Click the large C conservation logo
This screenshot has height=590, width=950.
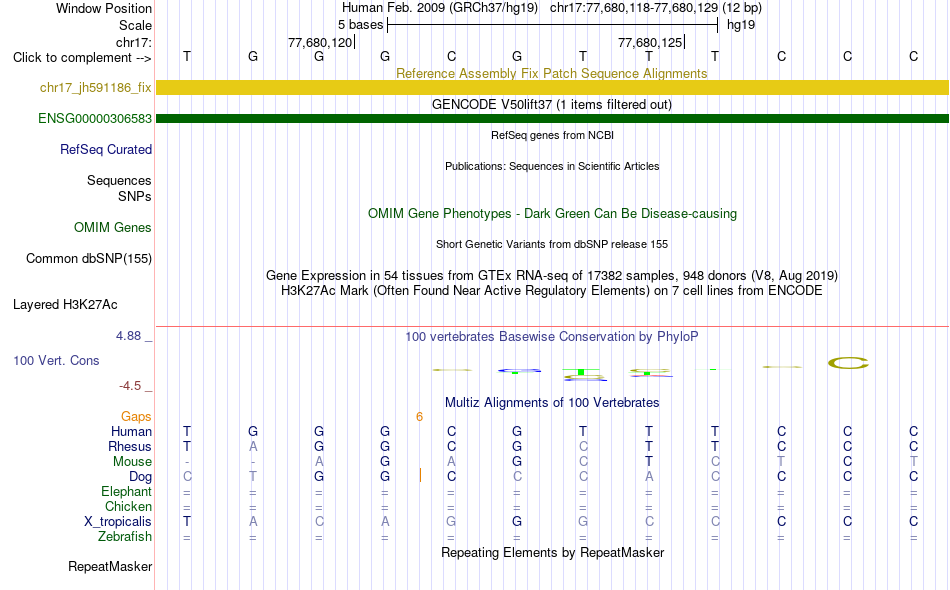click(848, 363)
